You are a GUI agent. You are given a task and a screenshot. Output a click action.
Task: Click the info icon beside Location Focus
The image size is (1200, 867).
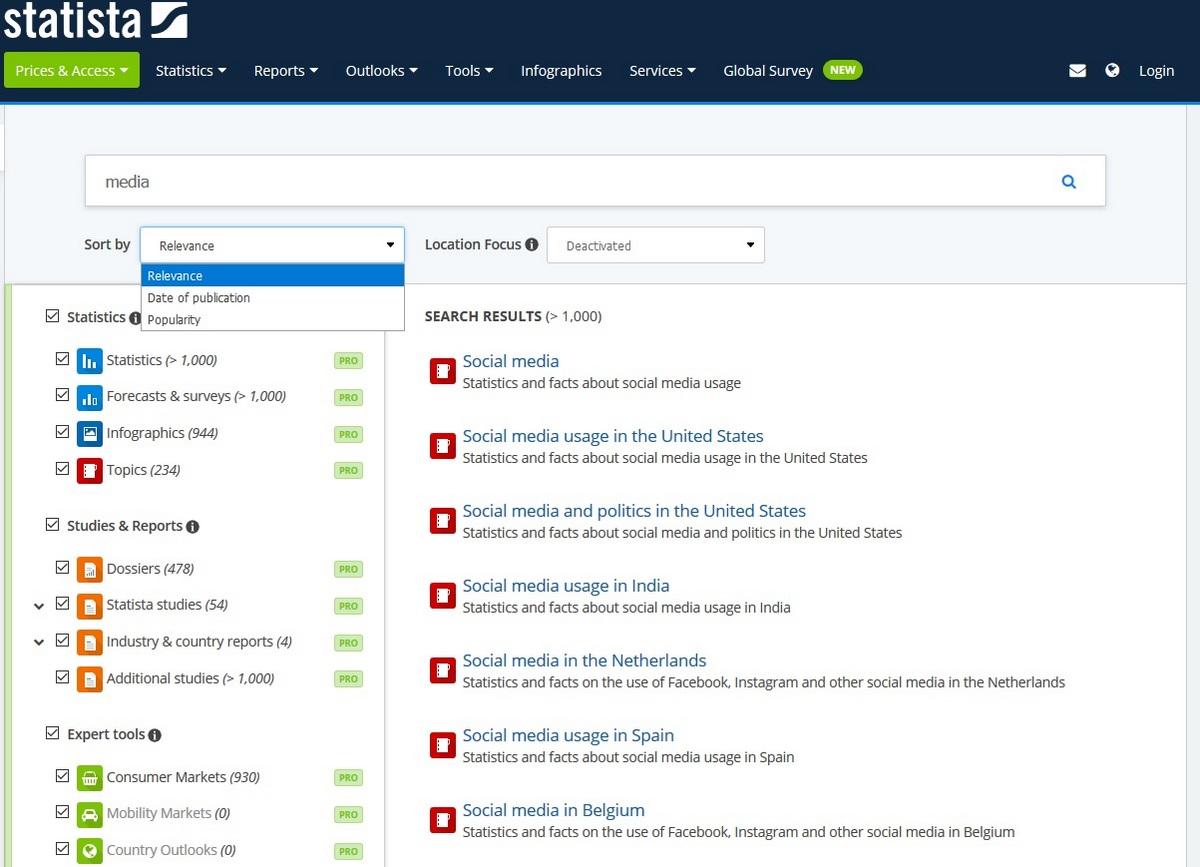click(x=531, y=245)
